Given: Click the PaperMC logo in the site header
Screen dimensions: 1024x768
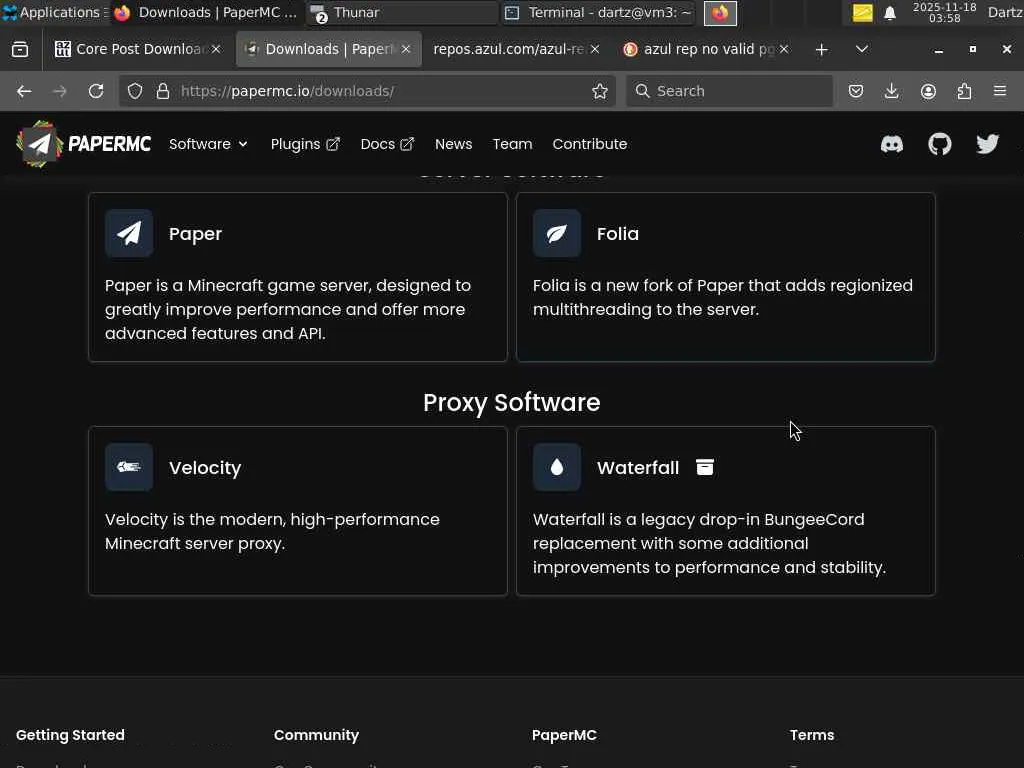Looking at the screenshot, I should tap(84, 144).
